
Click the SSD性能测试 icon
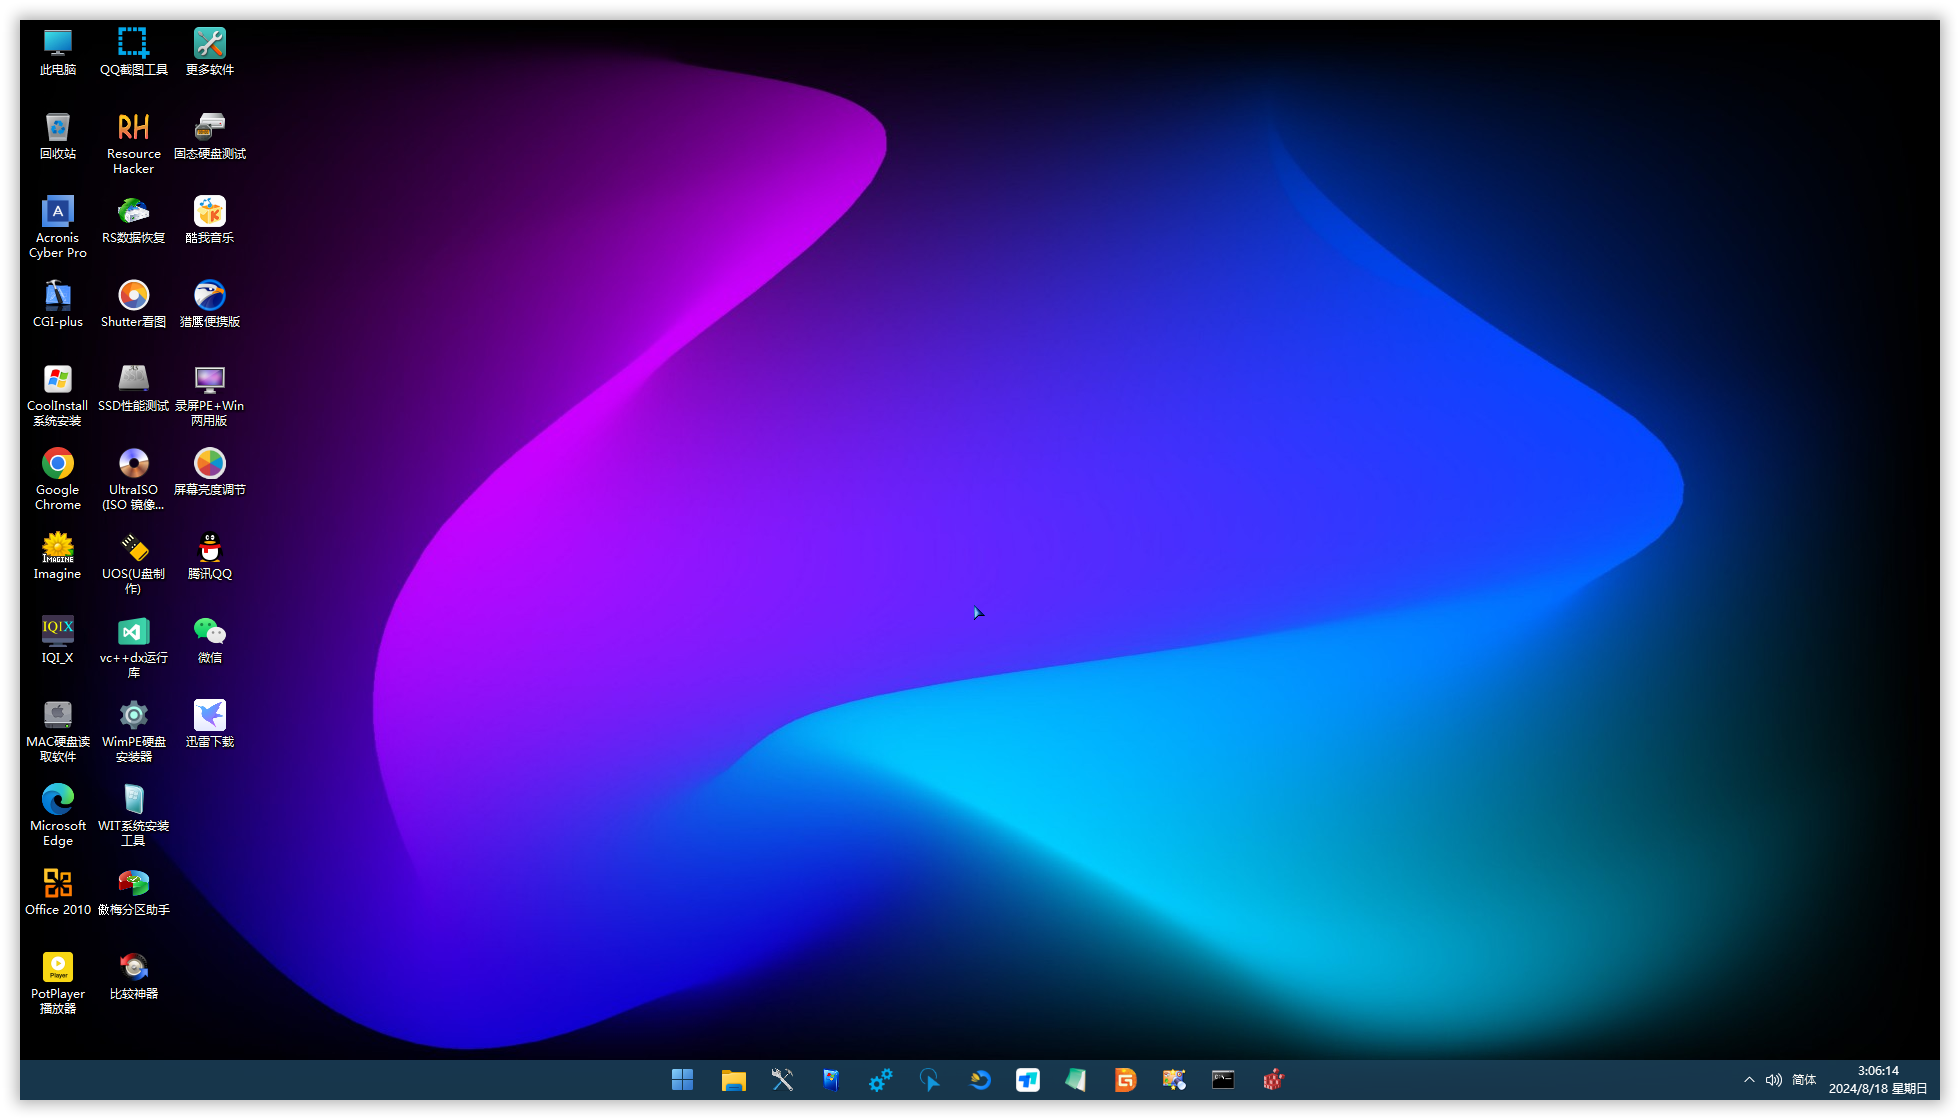(x=134, y=388)
